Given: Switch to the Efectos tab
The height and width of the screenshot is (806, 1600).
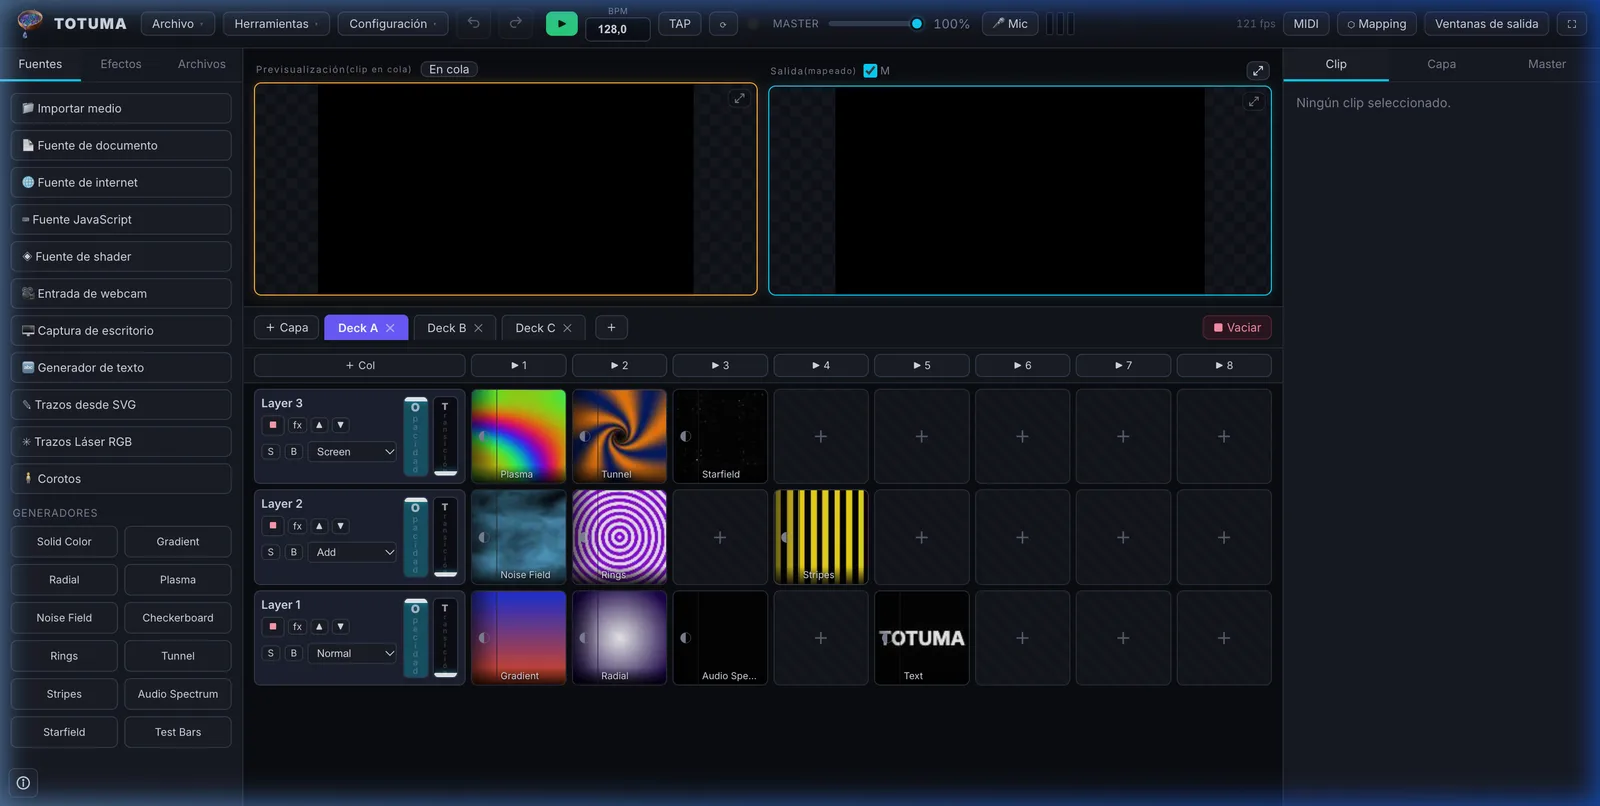Looking at the screenshot, I should [x=121, y=64].
